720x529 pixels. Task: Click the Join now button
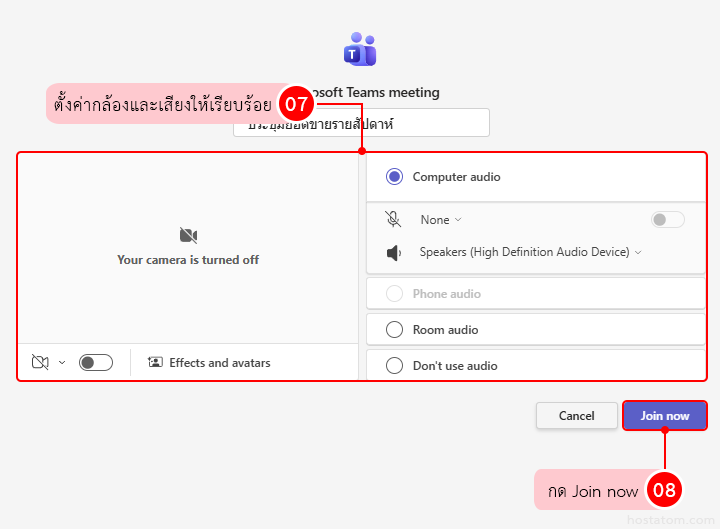[665, 416]
